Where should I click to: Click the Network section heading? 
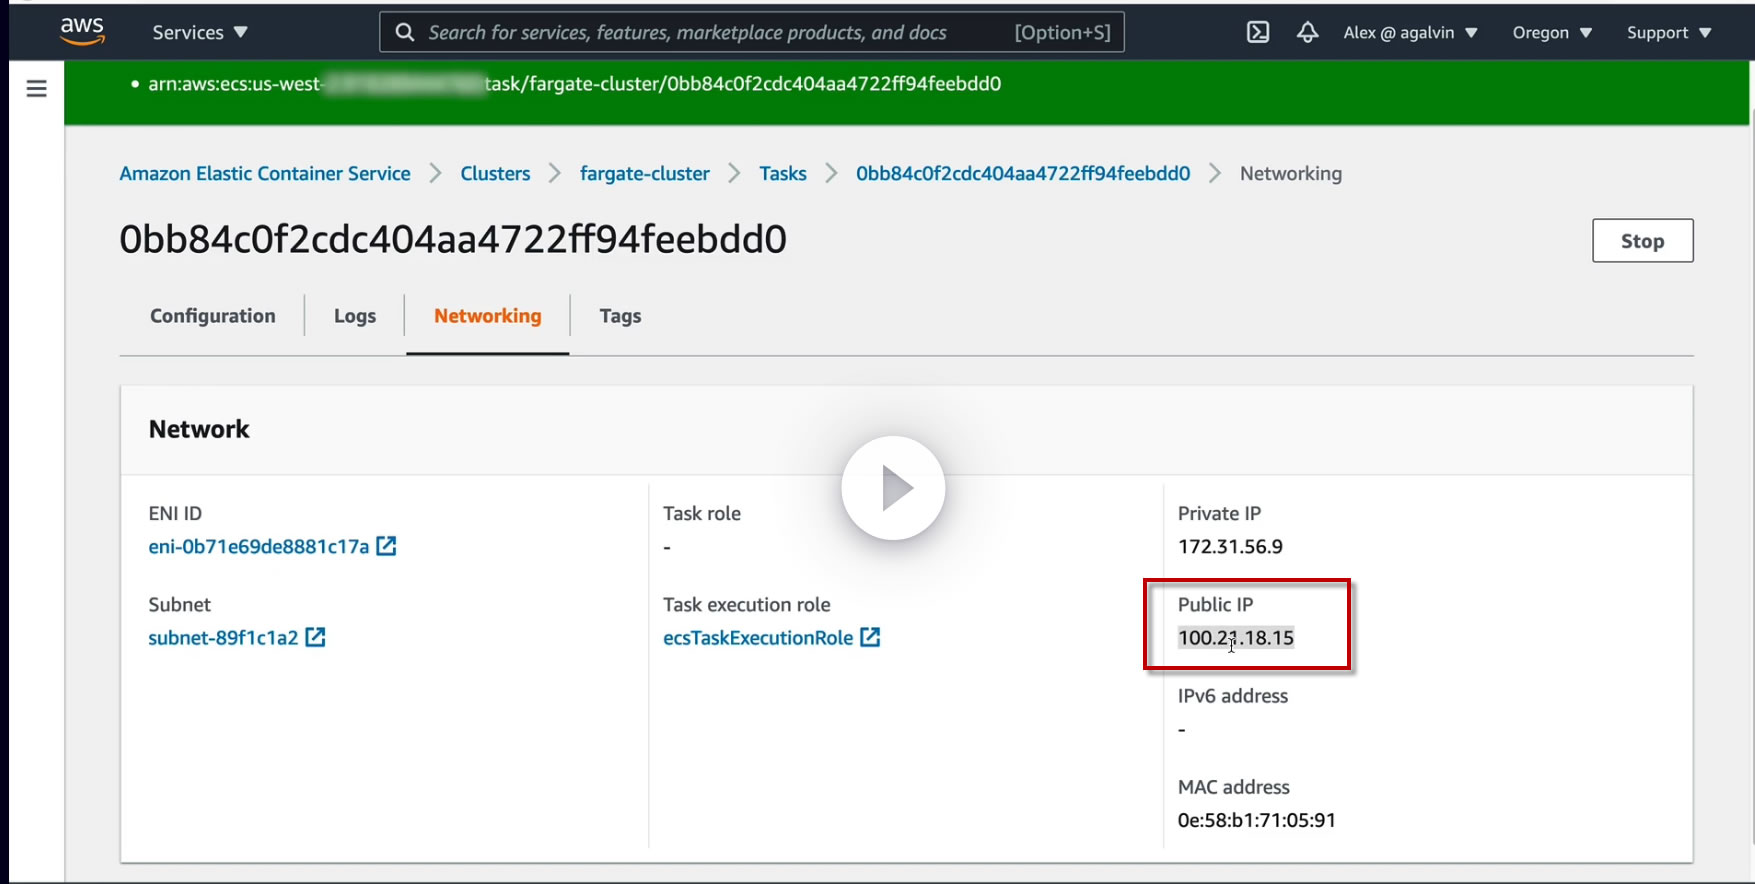click(x=199, y=429)
